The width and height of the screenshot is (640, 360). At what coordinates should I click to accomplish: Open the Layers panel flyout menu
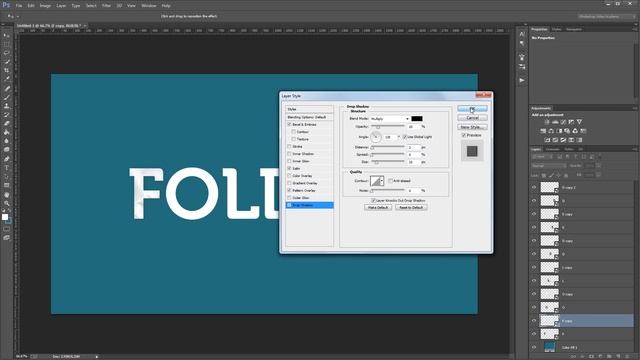(635, 149)
